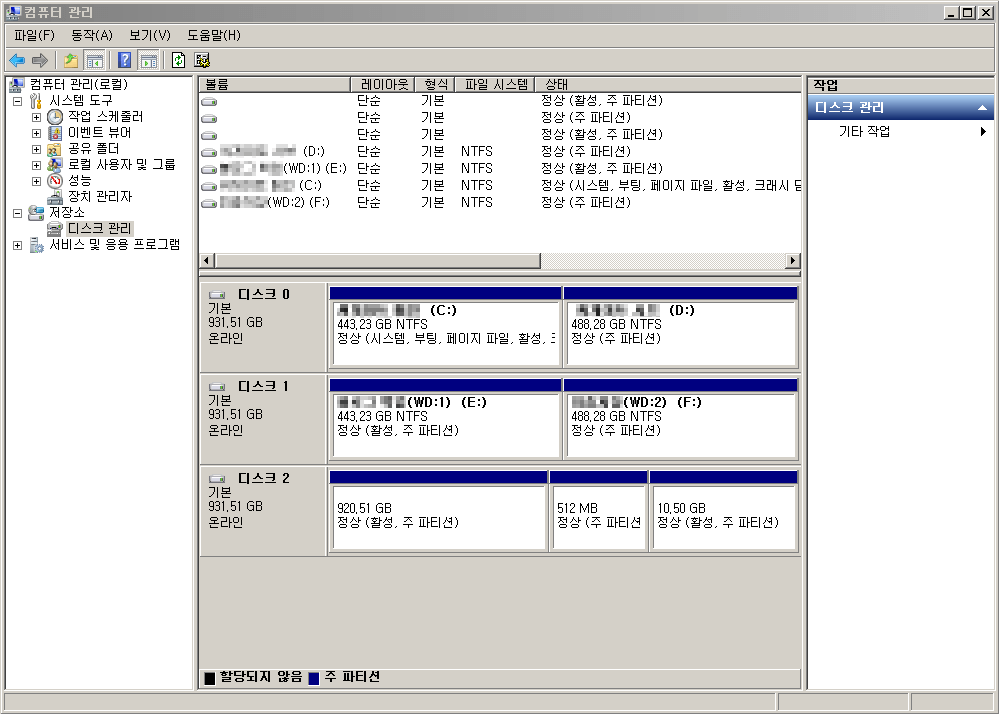Select the (WD:2) (F:) volume row
This screenshot has height=714, width=999.
(500, 203)
